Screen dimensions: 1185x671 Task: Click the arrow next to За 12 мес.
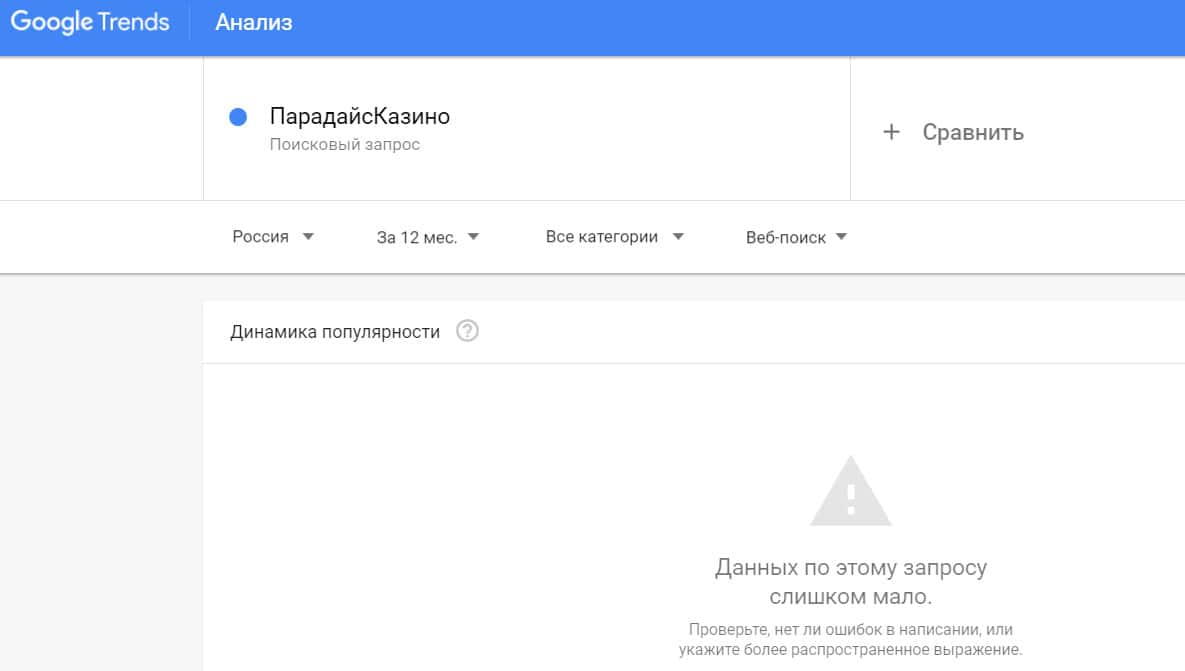click(x=473, y=237)
